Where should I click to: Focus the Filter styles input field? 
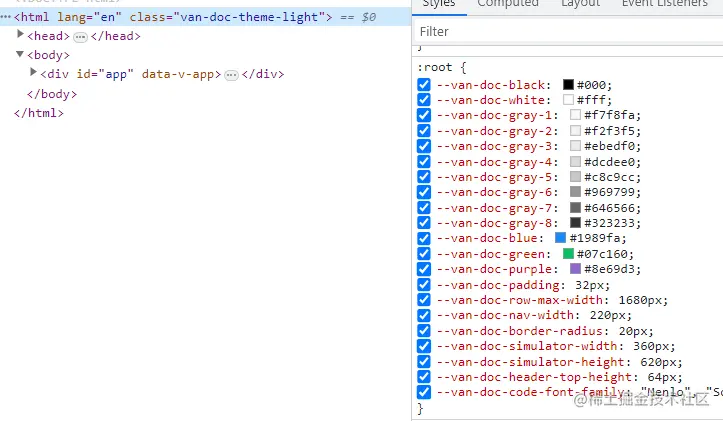[x=567, y=31]
